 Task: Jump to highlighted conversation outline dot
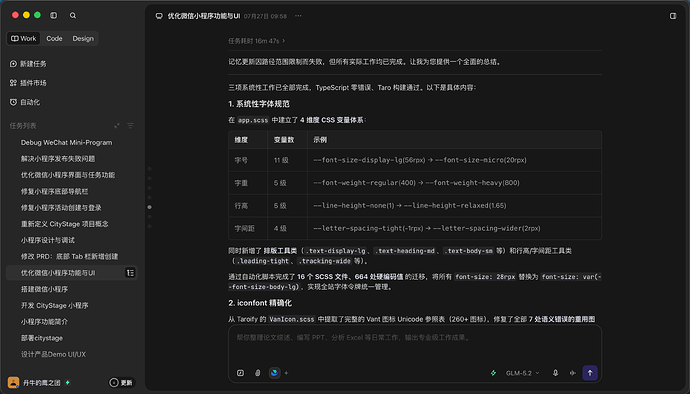coord(150,207)
